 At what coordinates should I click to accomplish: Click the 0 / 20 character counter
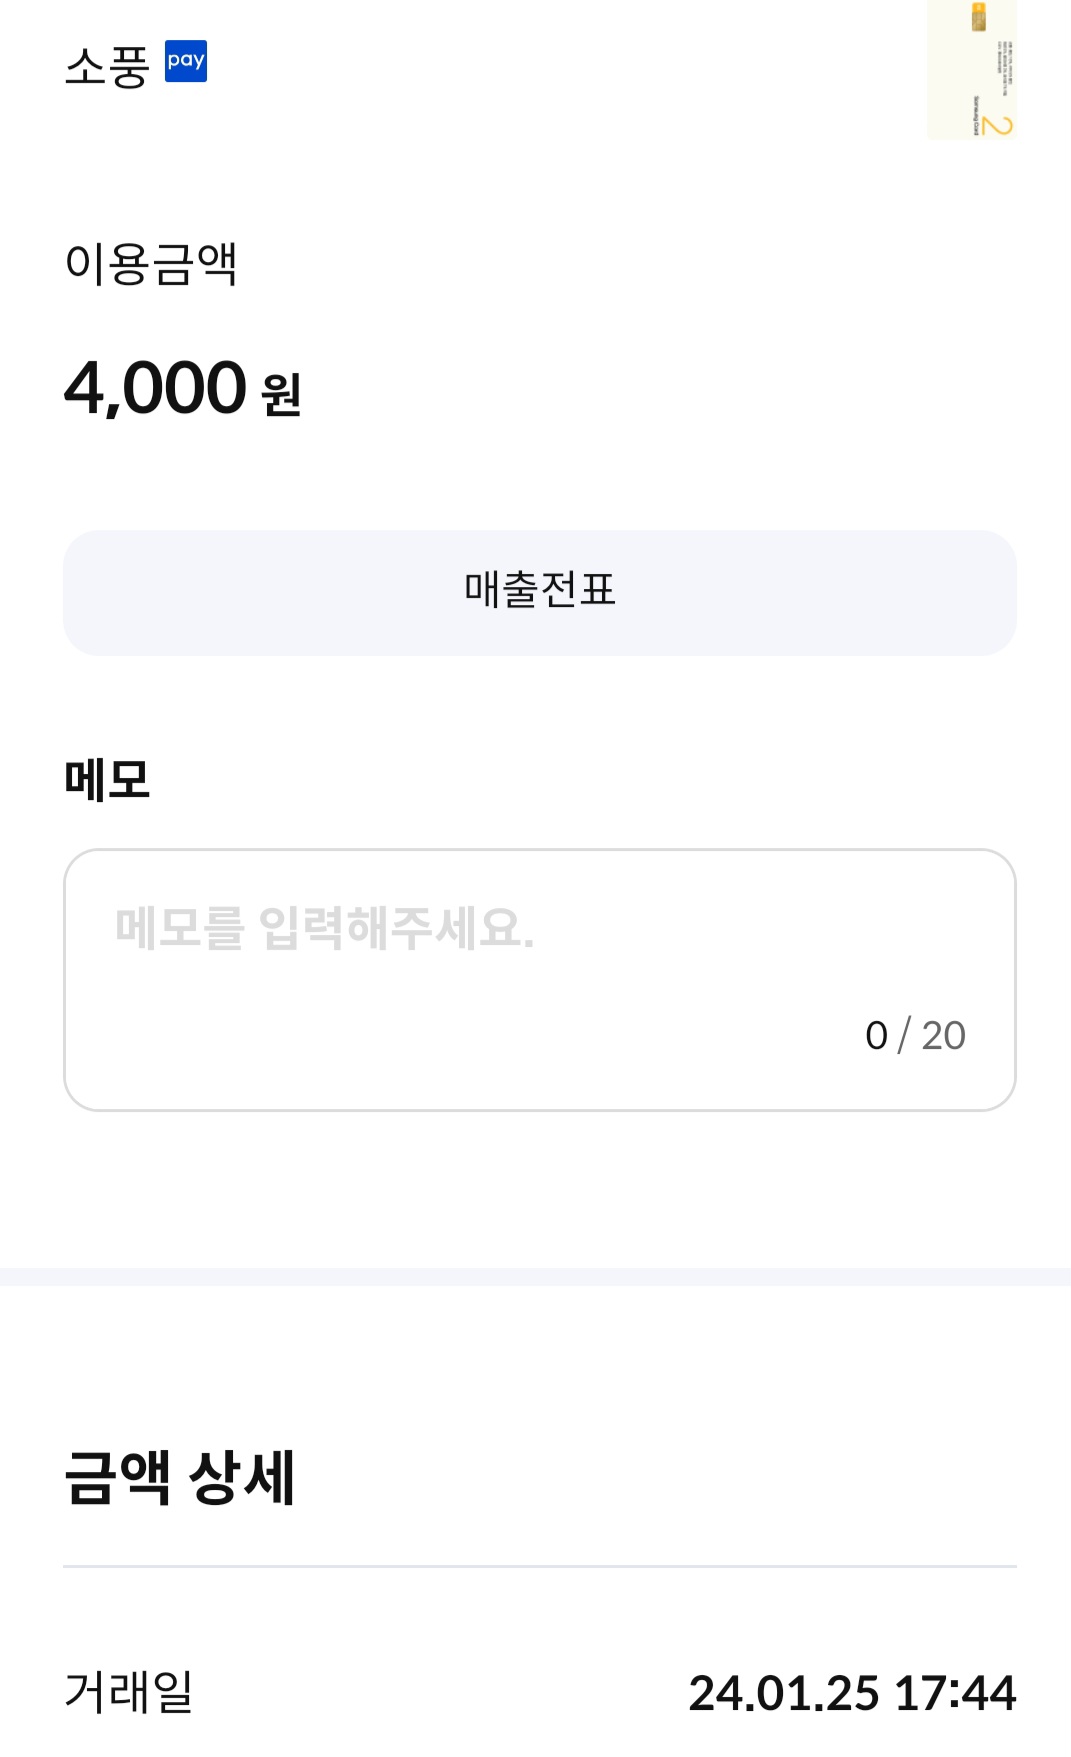pyautogui.click(x=915, y=1035)
